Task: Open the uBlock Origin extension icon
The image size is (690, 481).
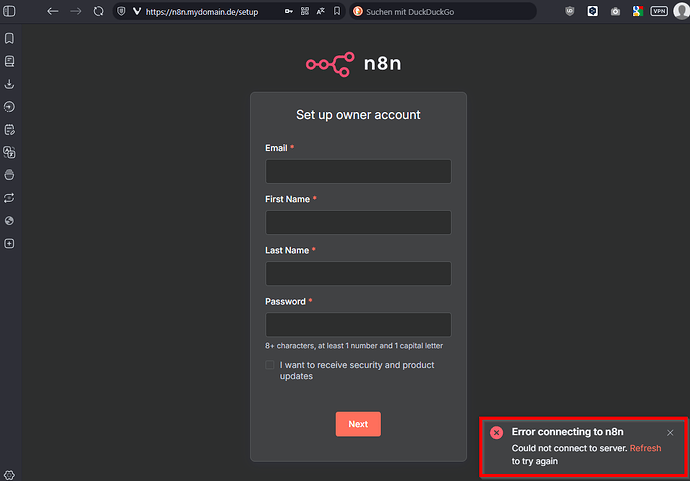Action: pyautogui.click(x=570, y=11)
